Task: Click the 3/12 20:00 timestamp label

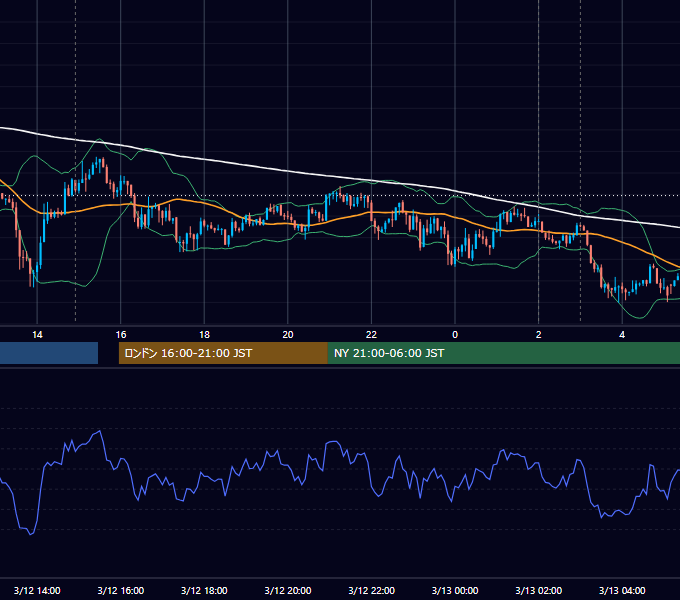Action: pyautogui.click(x=288, y=590)
